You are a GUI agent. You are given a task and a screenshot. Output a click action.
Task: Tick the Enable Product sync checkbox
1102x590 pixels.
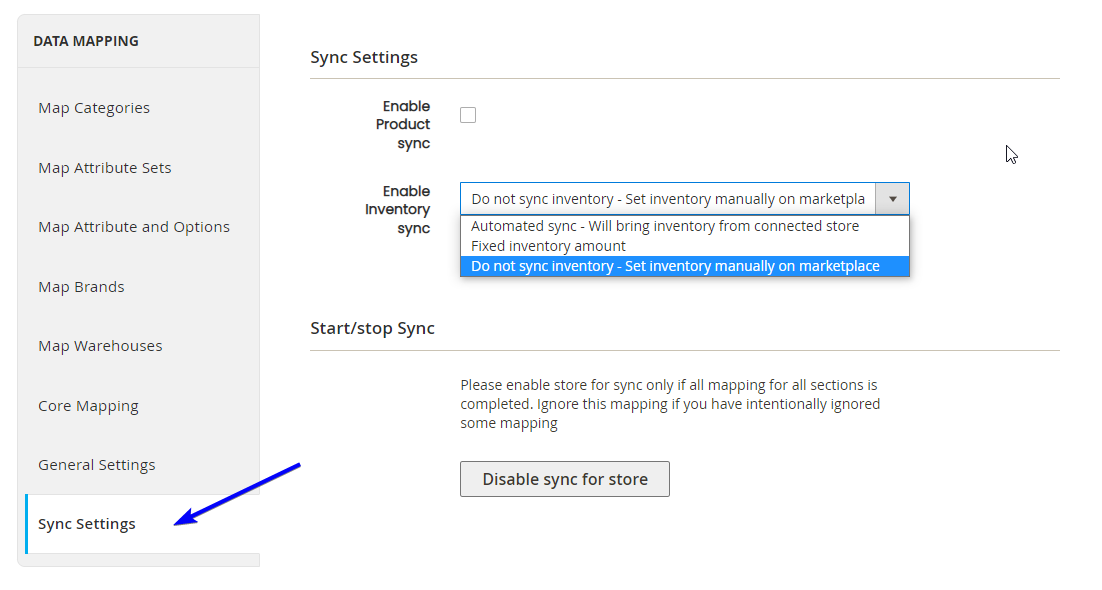468,115
